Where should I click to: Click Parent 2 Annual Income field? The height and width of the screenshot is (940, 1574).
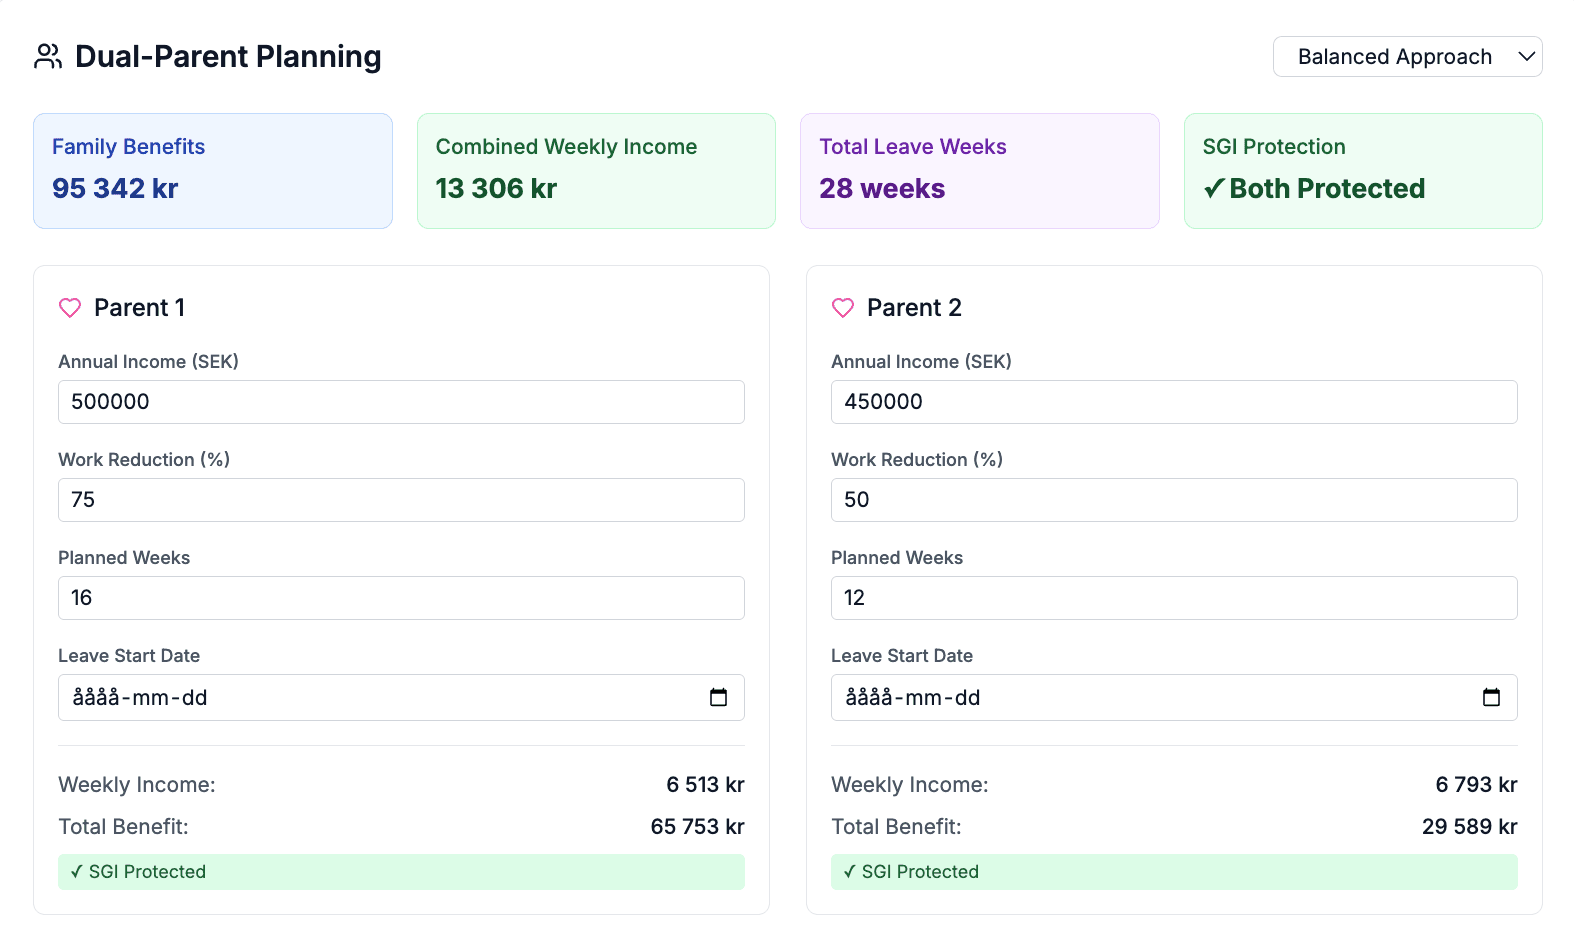1173,402
